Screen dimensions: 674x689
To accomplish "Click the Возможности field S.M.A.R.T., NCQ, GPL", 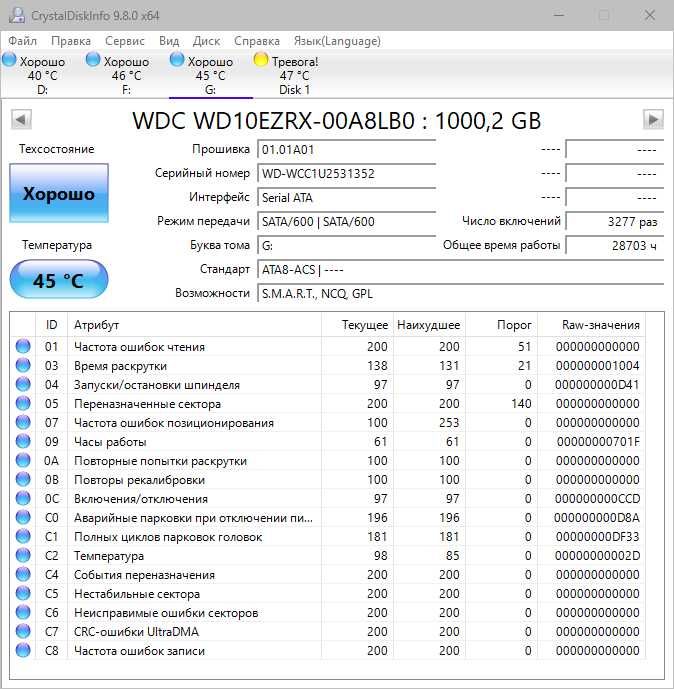I will 460,294.
